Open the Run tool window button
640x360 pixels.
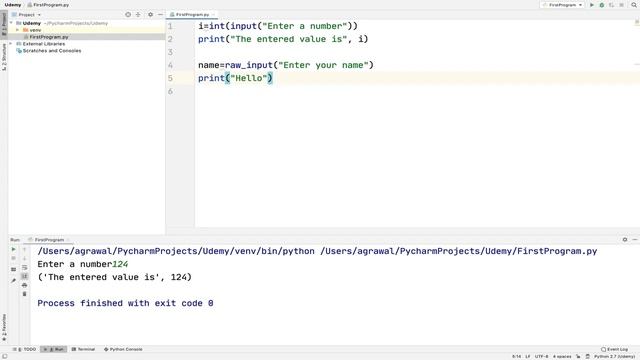coord(53,349)
